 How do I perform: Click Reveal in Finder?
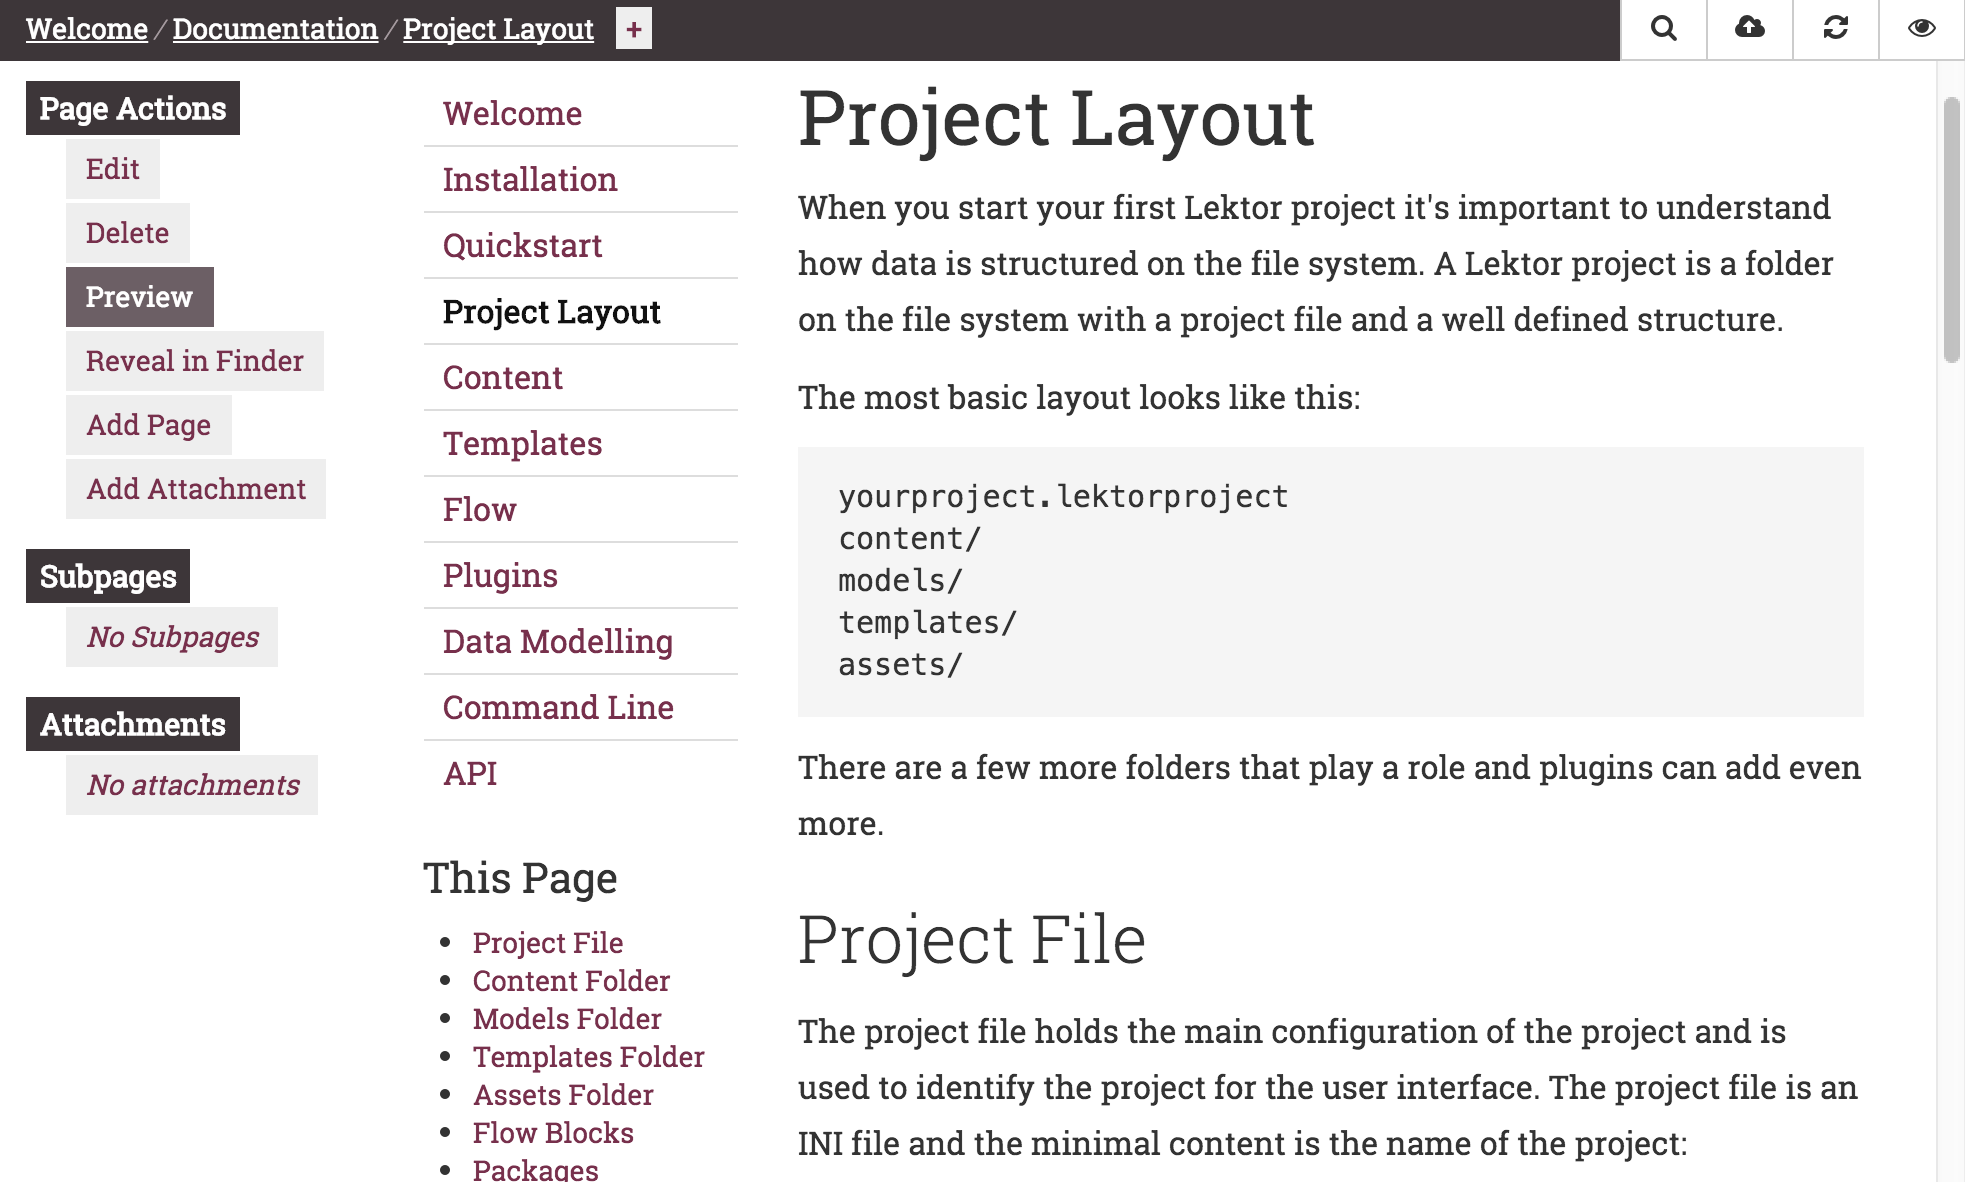tap(195, 361)
